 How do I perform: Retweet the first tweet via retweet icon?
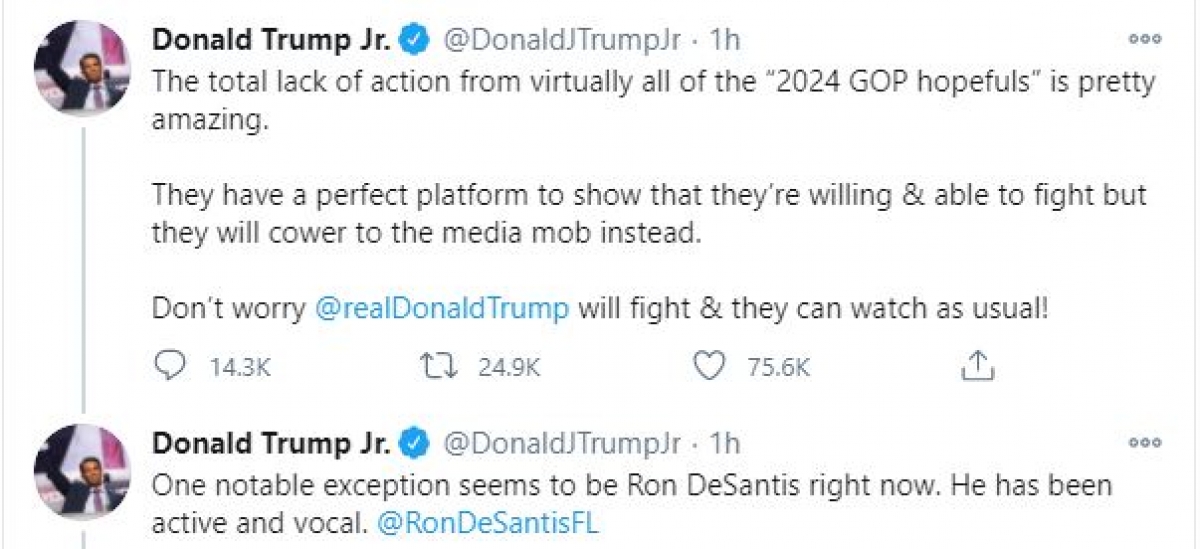[441, 367]
